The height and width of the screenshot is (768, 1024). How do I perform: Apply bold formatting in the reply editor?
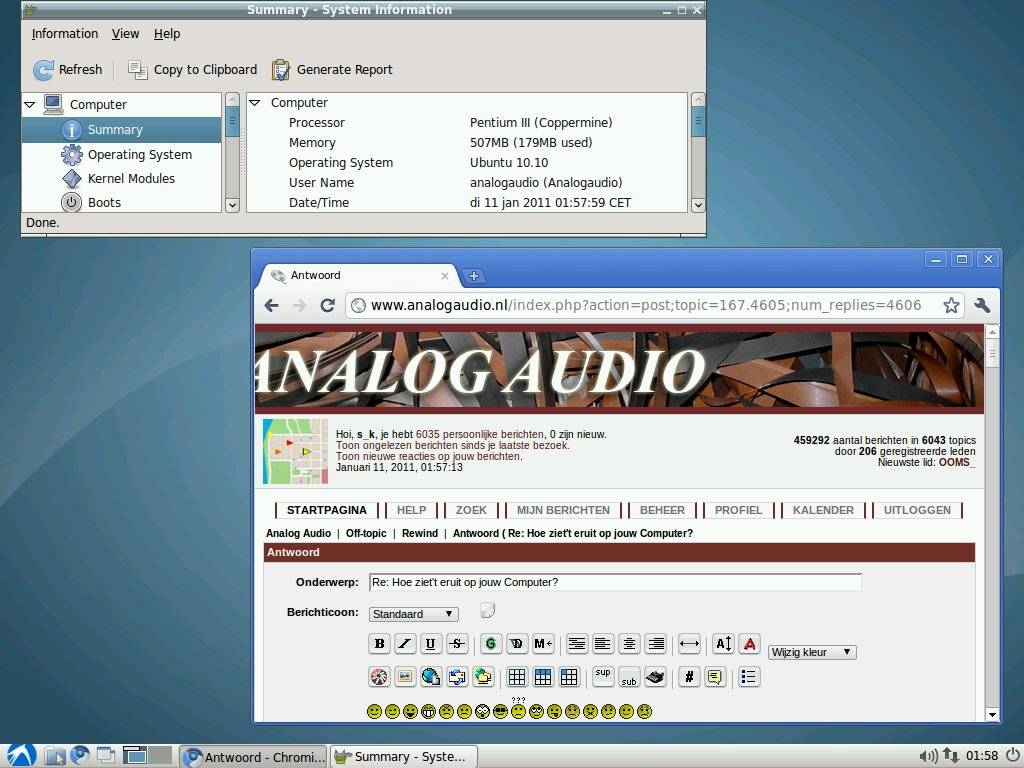click(379, 644)
